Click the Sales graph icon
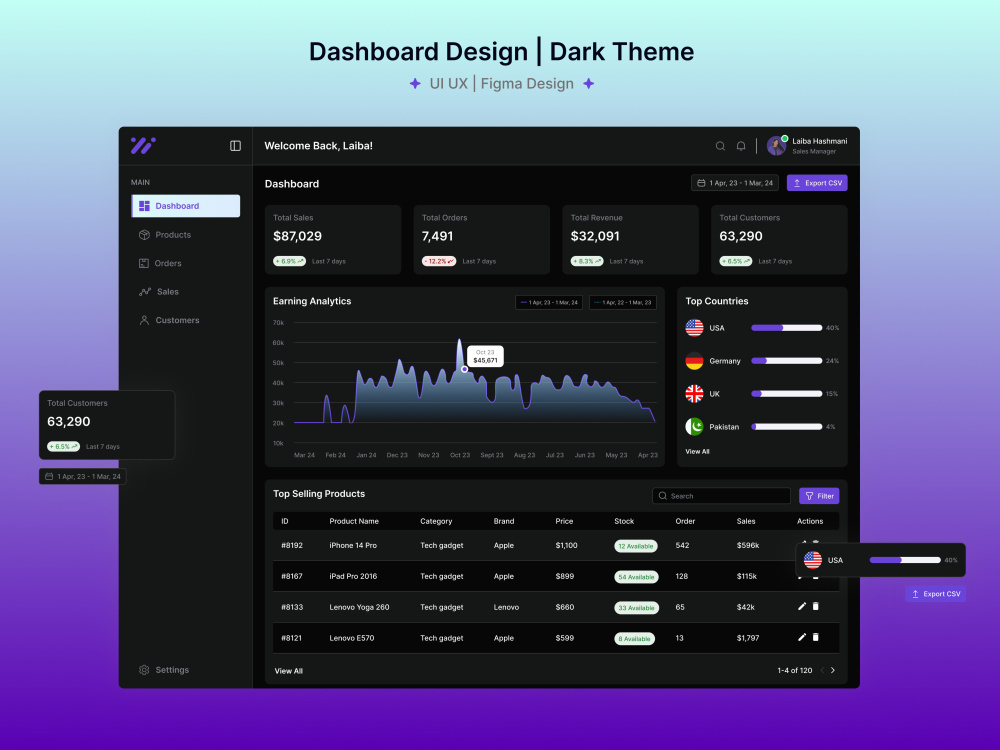The image size is (1000, 750). (145, 291)
